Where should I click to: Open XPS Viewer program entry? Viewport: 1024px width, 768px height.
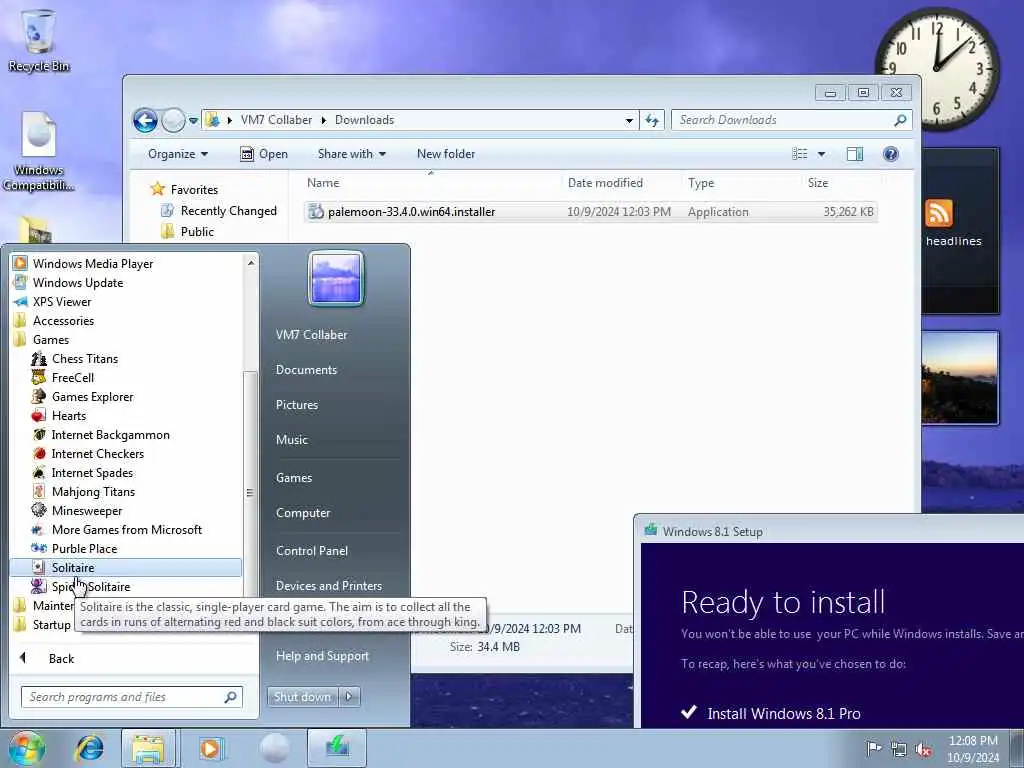pos(62,301)
